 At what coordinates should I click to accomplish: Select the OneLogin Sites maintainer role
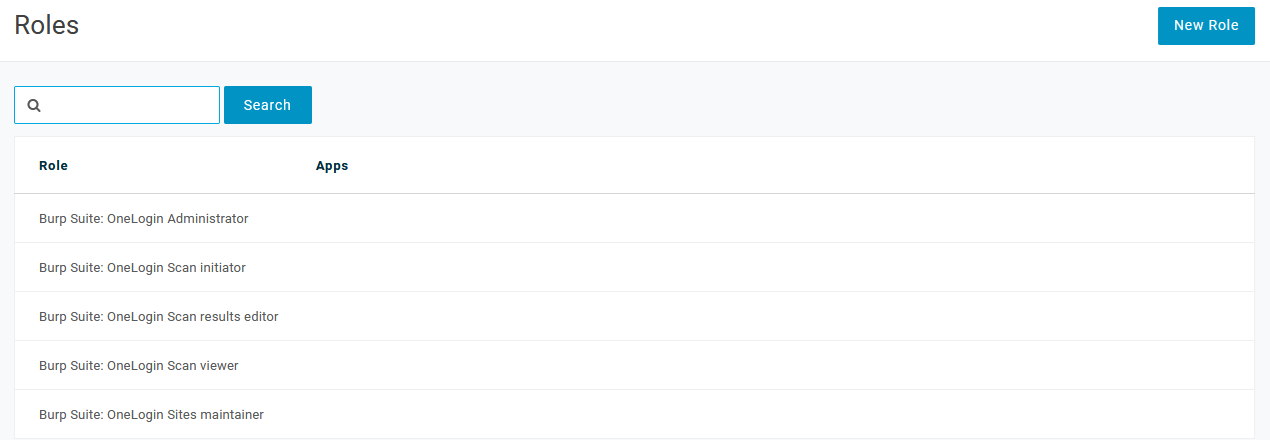[x=151, y=414]
